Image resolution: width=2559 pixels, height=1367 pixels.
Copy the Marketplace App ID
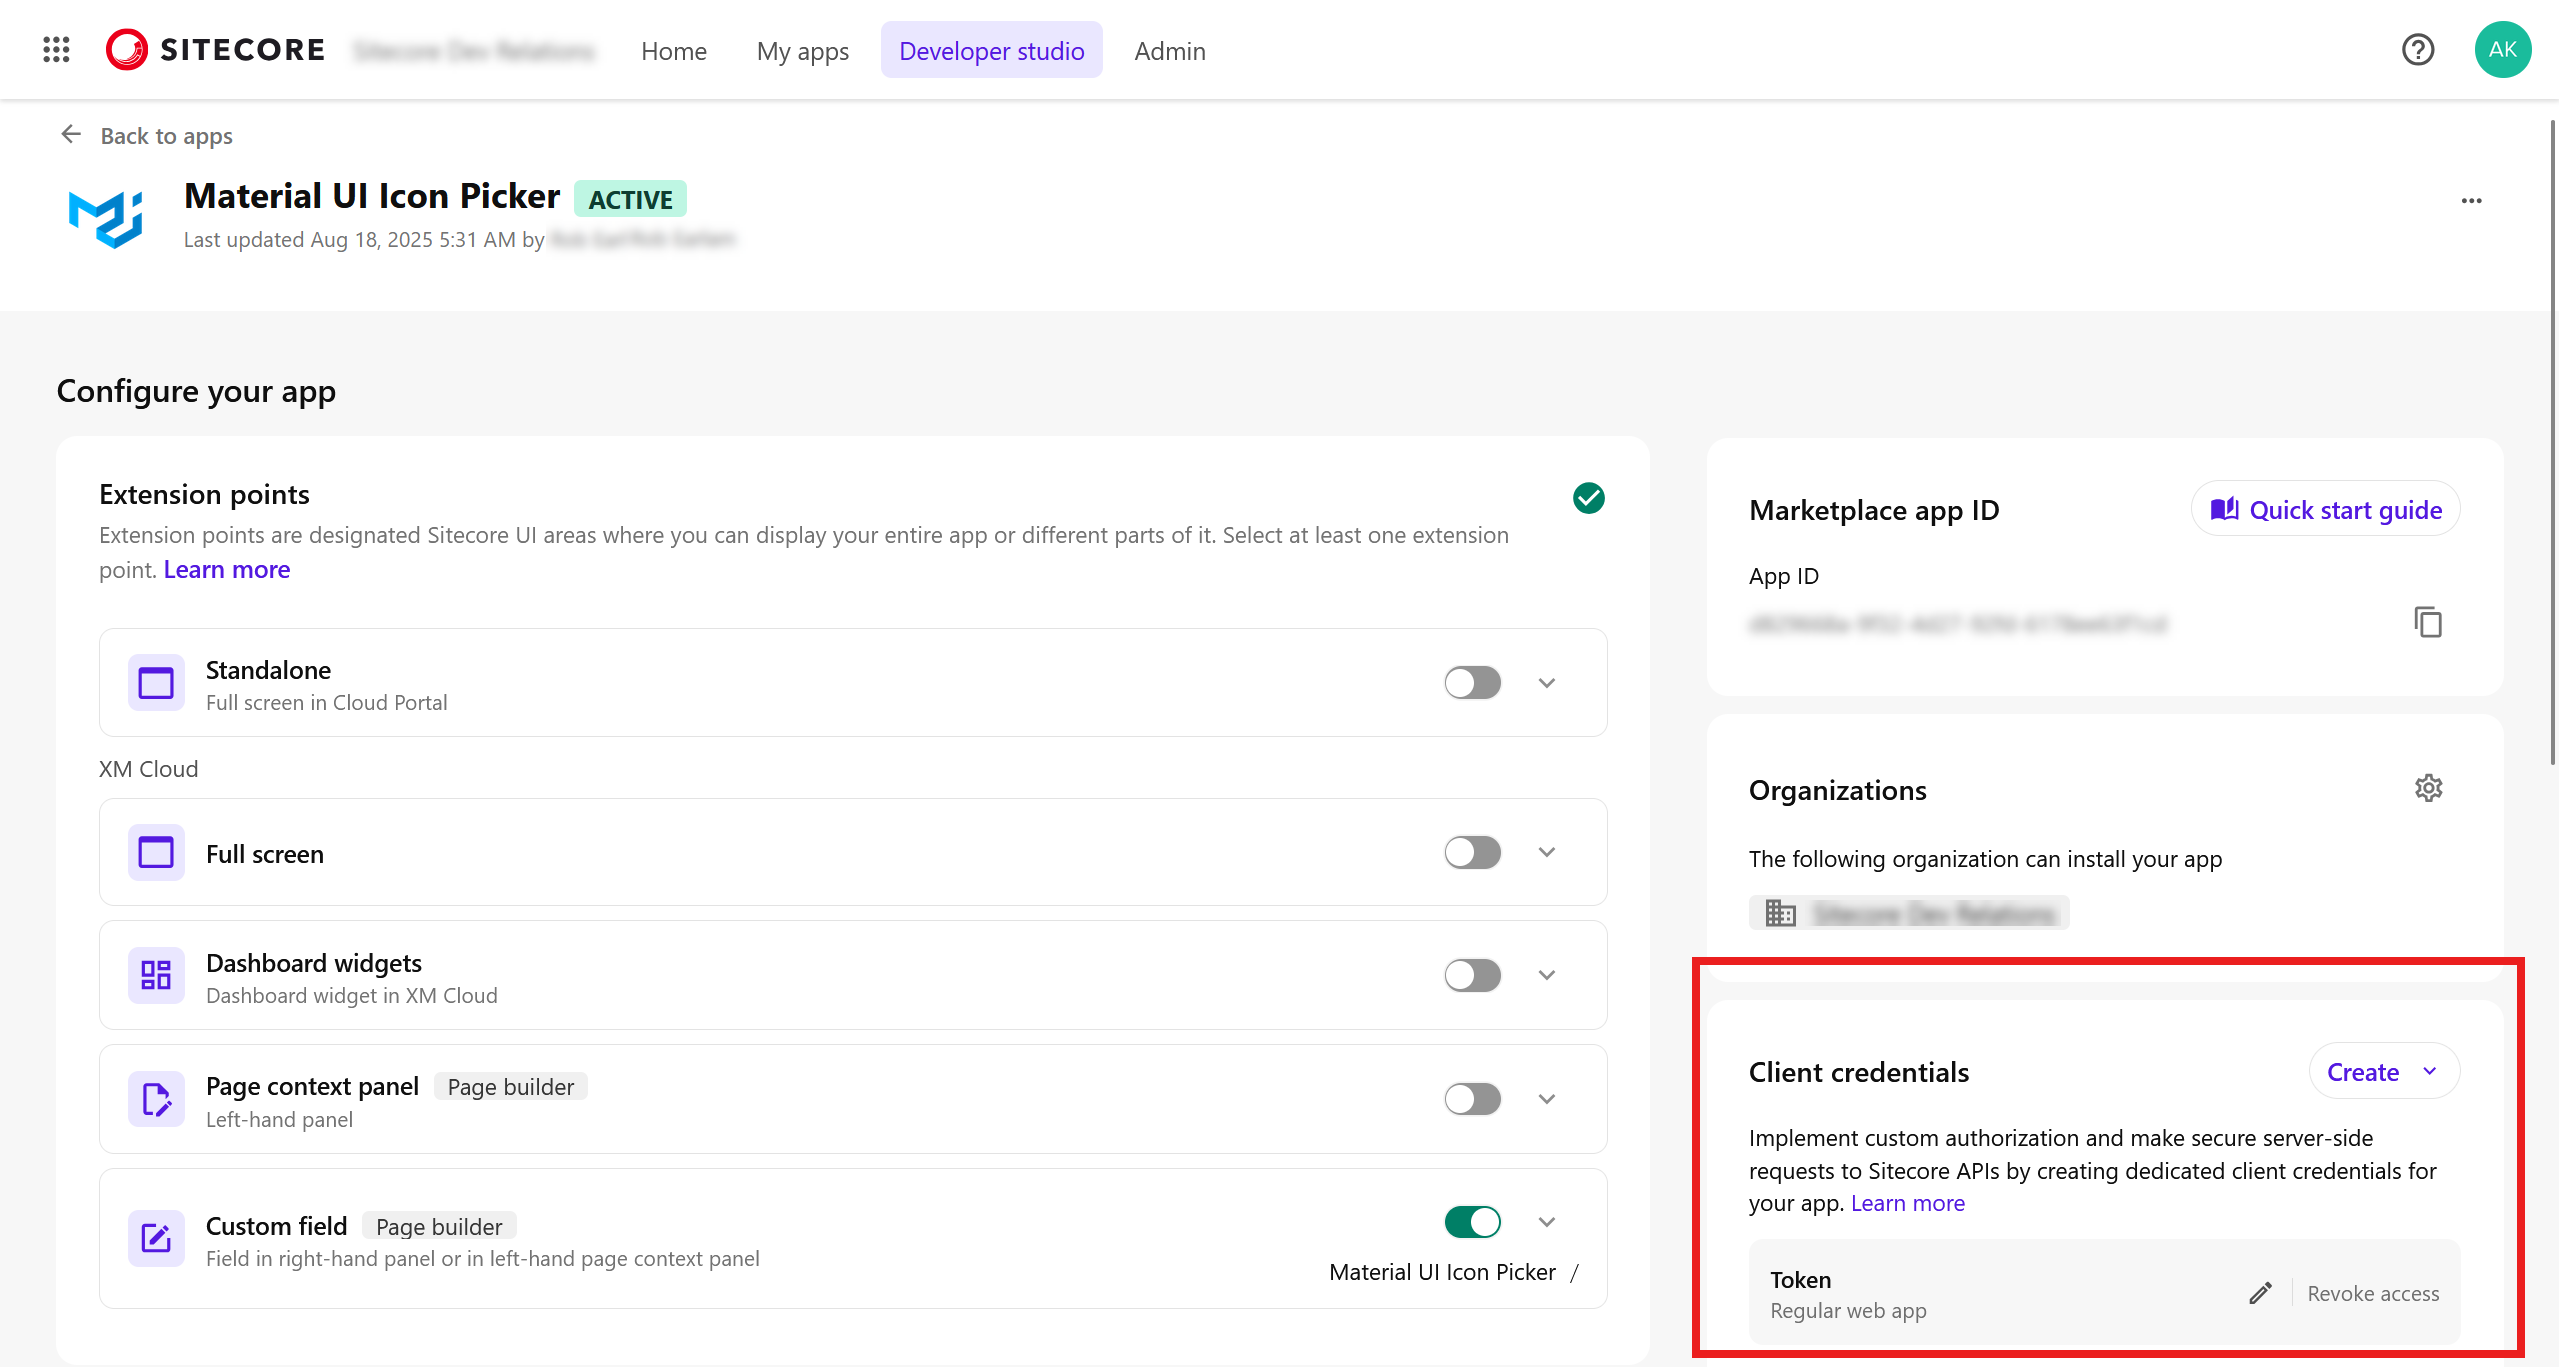point(2428,622)
